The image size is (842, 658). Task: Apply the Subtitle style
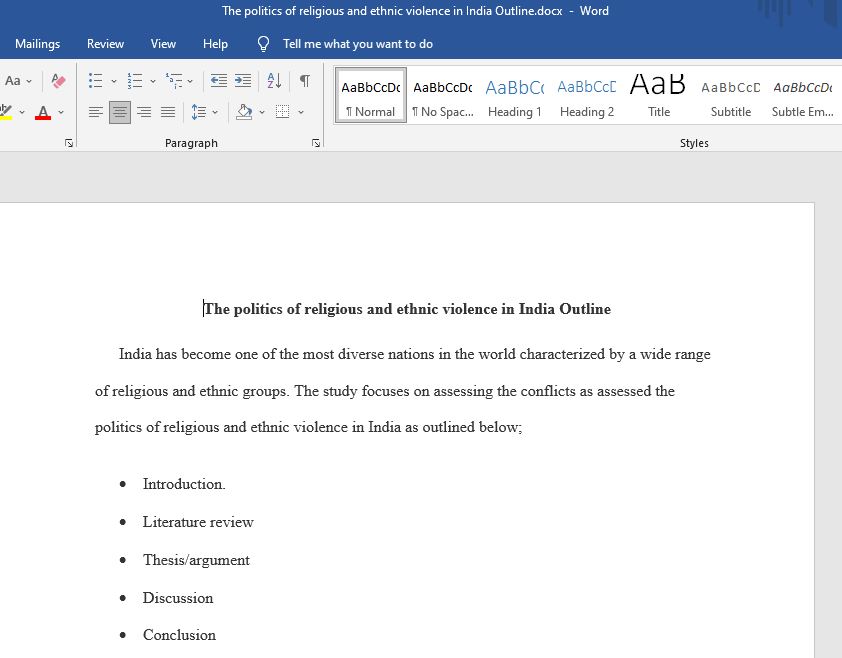730,96
